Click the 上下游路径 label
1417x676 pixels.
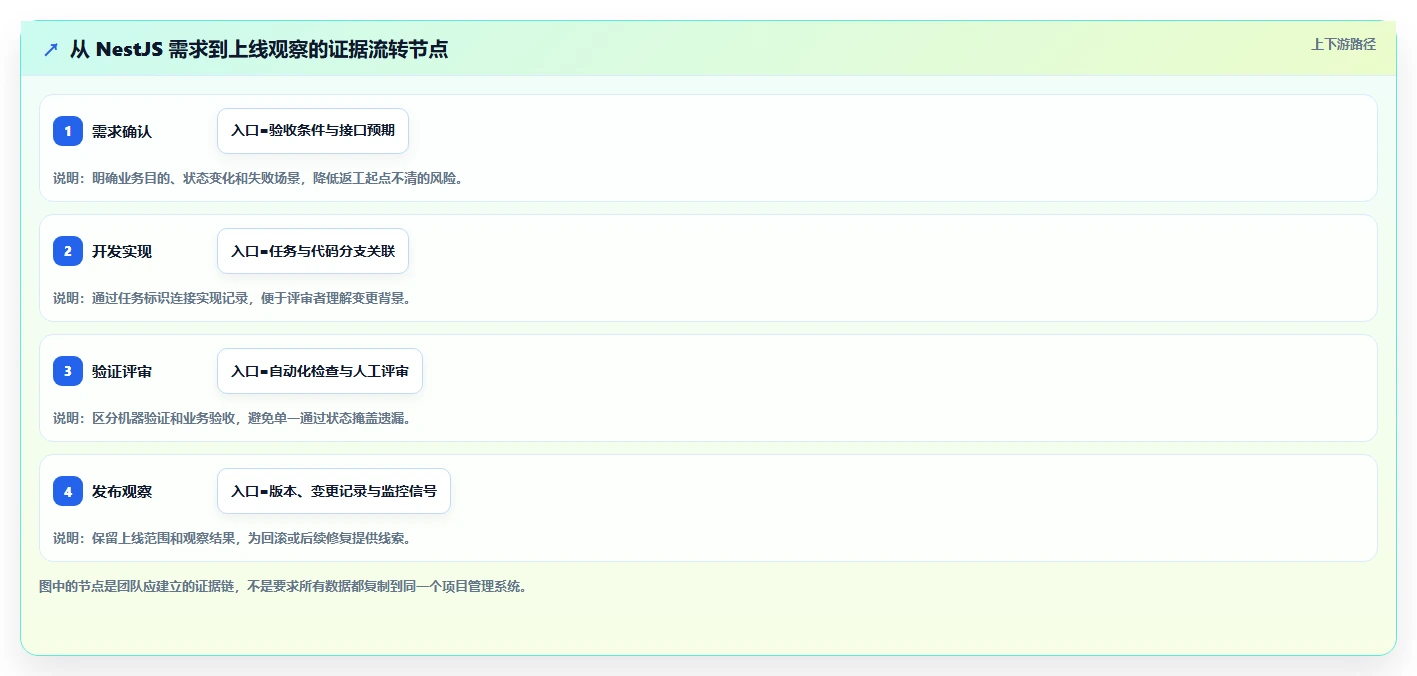tap(1343, 44)
